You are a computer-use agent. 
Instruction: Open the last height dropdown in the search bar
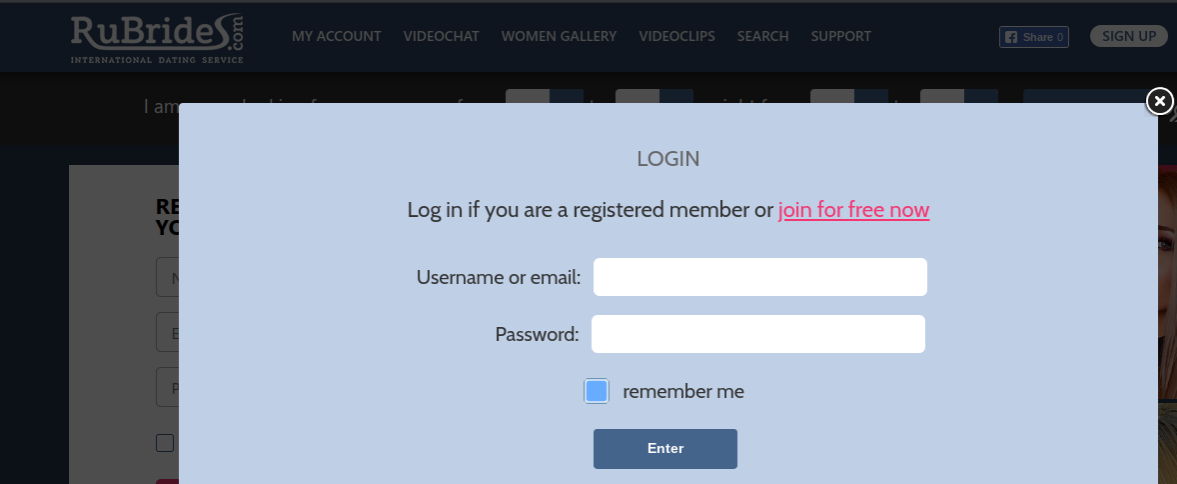959,96
